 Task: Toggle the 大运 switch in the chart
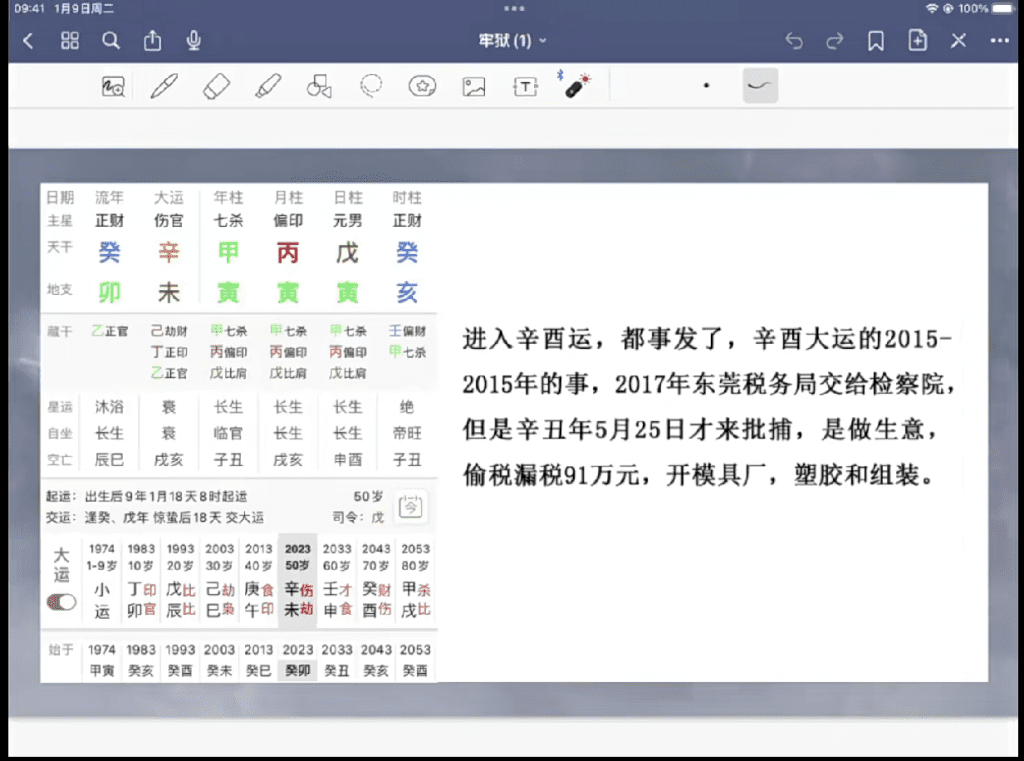[62, 602]
